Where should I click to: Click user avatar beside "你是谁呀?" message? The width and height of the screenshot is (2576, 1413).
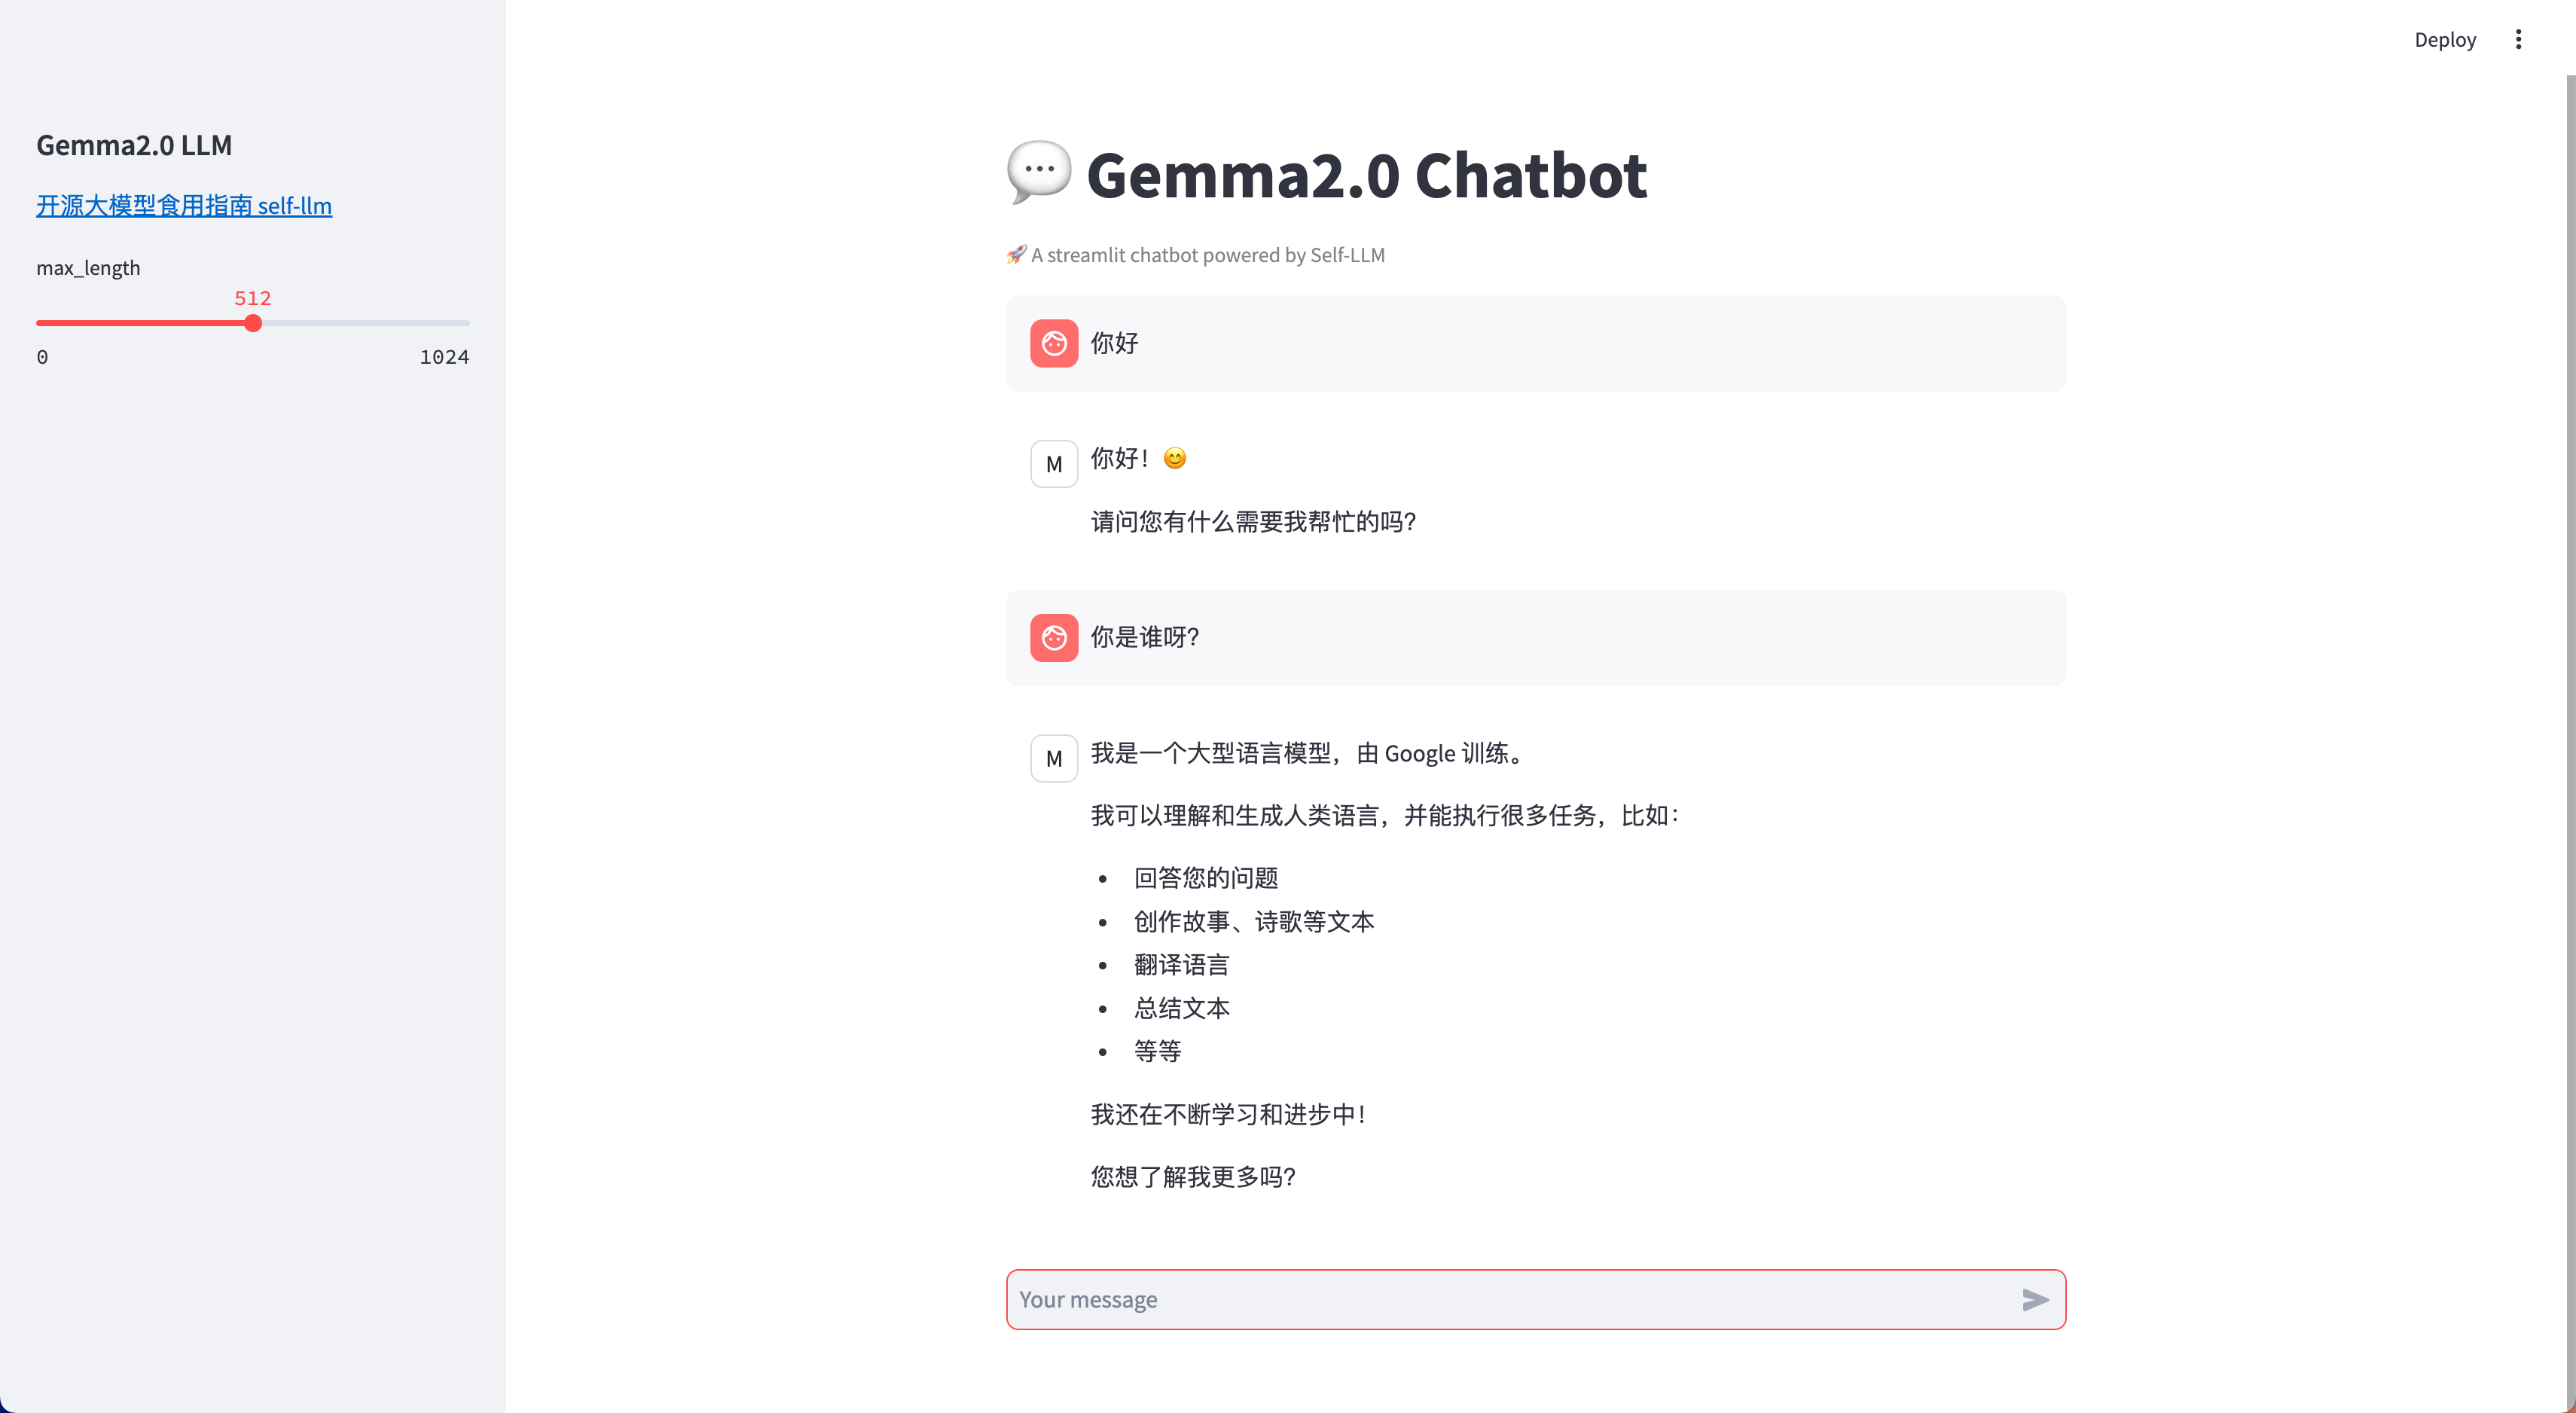point(1054,637)
